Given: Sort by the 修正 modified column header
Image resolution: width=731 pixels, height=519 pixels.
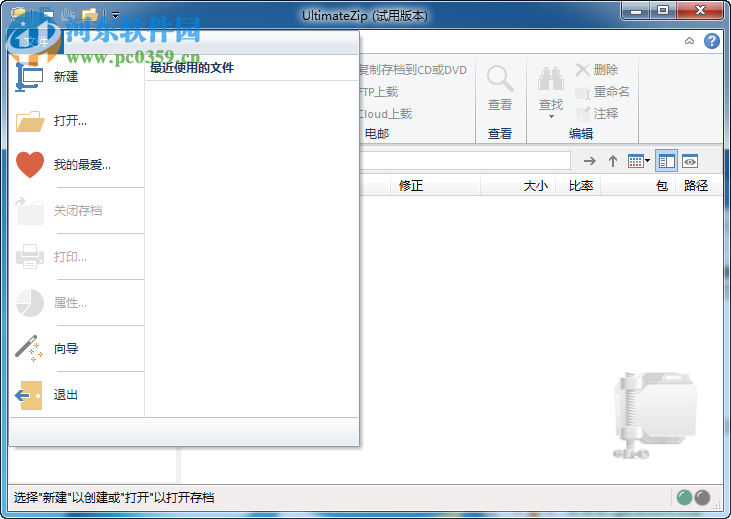Looking at the screenshot, I should tap(435, 186).
